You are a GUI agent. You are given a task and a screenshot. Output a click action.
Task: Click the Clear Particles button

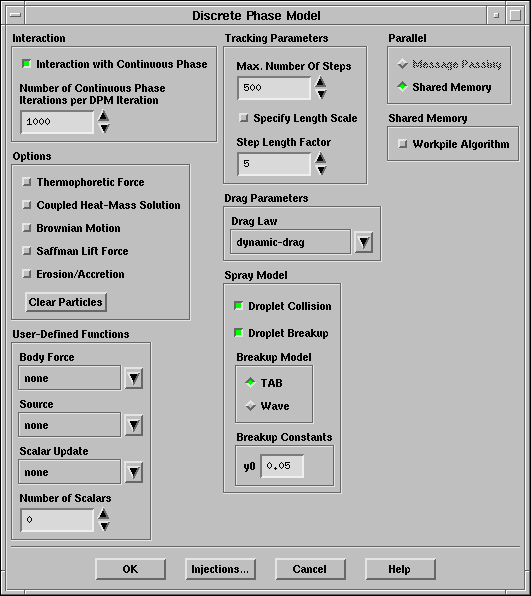[66, 302]
